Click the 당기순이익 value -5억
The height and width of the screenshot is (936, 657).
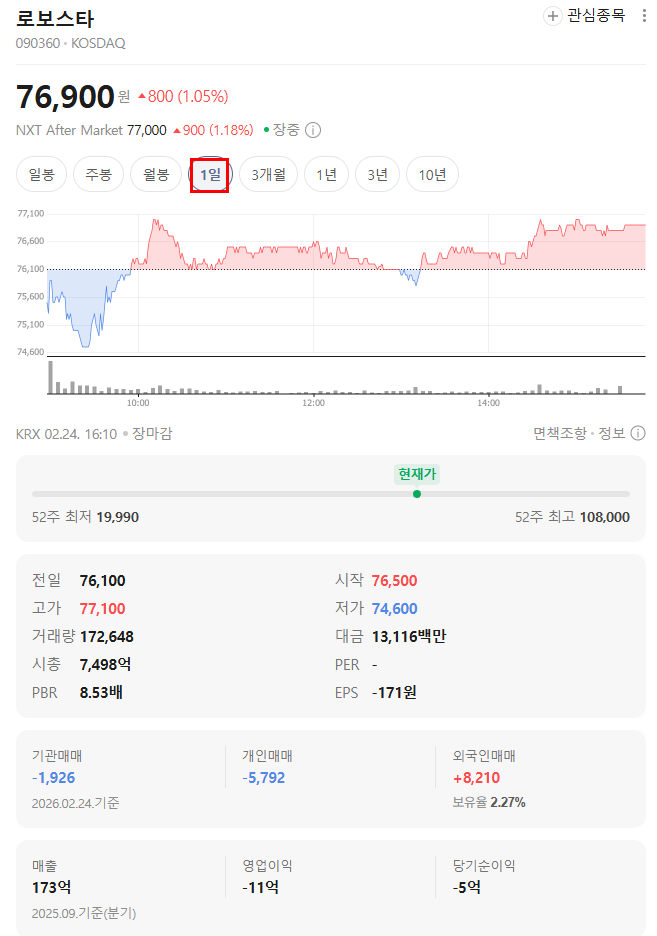point(467,888)
